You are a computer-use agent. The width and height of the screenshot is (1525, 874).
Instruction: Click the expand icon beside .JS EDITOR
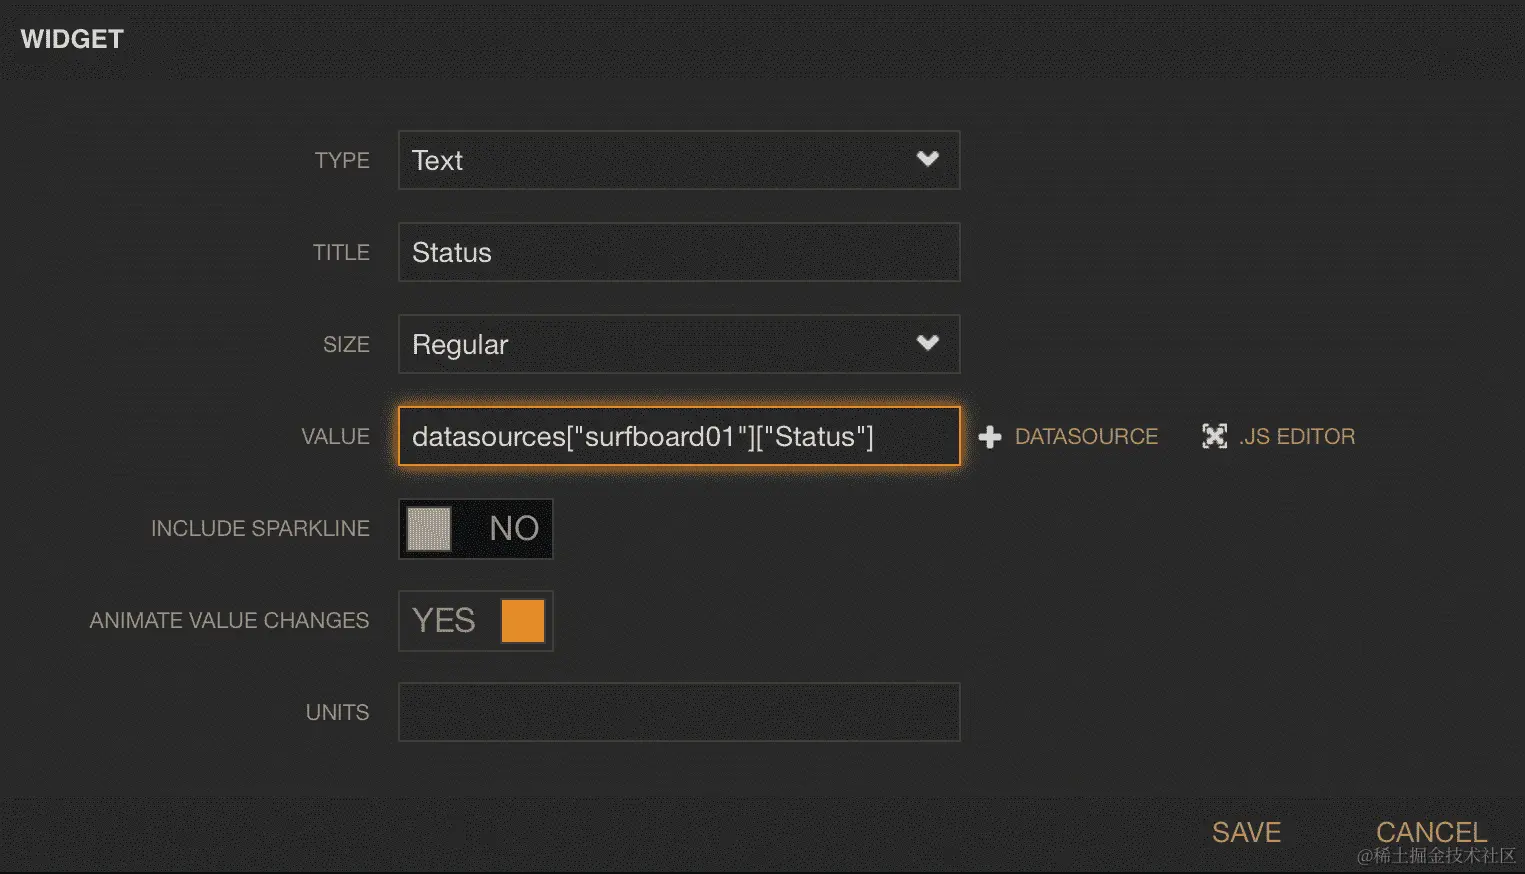[x=1214, y=436]
